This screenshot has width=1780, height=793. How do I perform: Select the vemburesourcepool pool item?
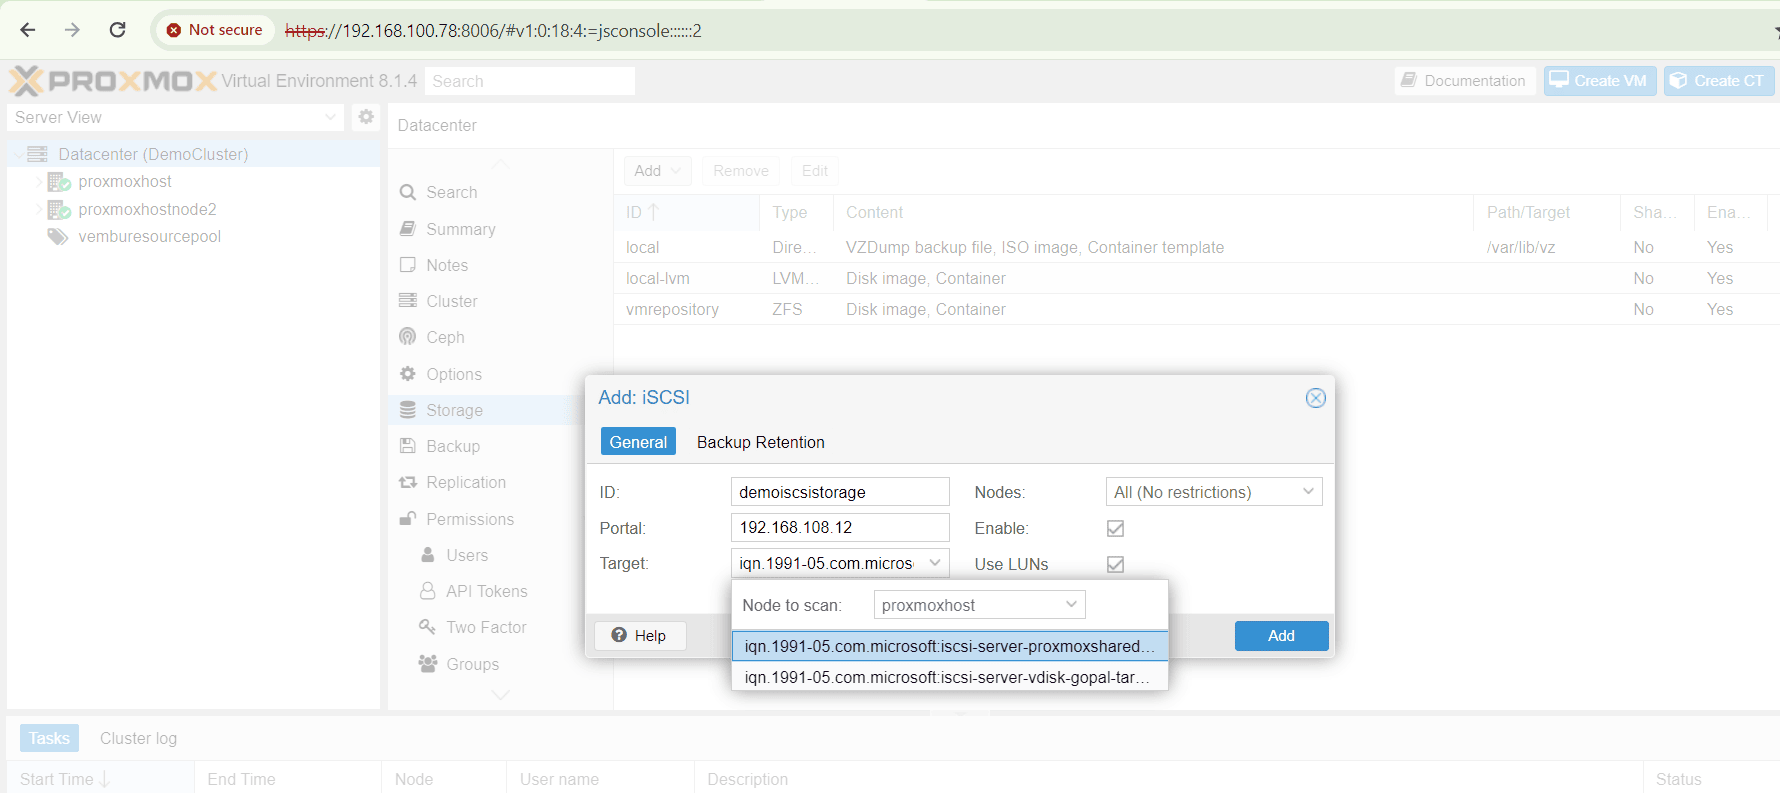(x=149, y=236)
